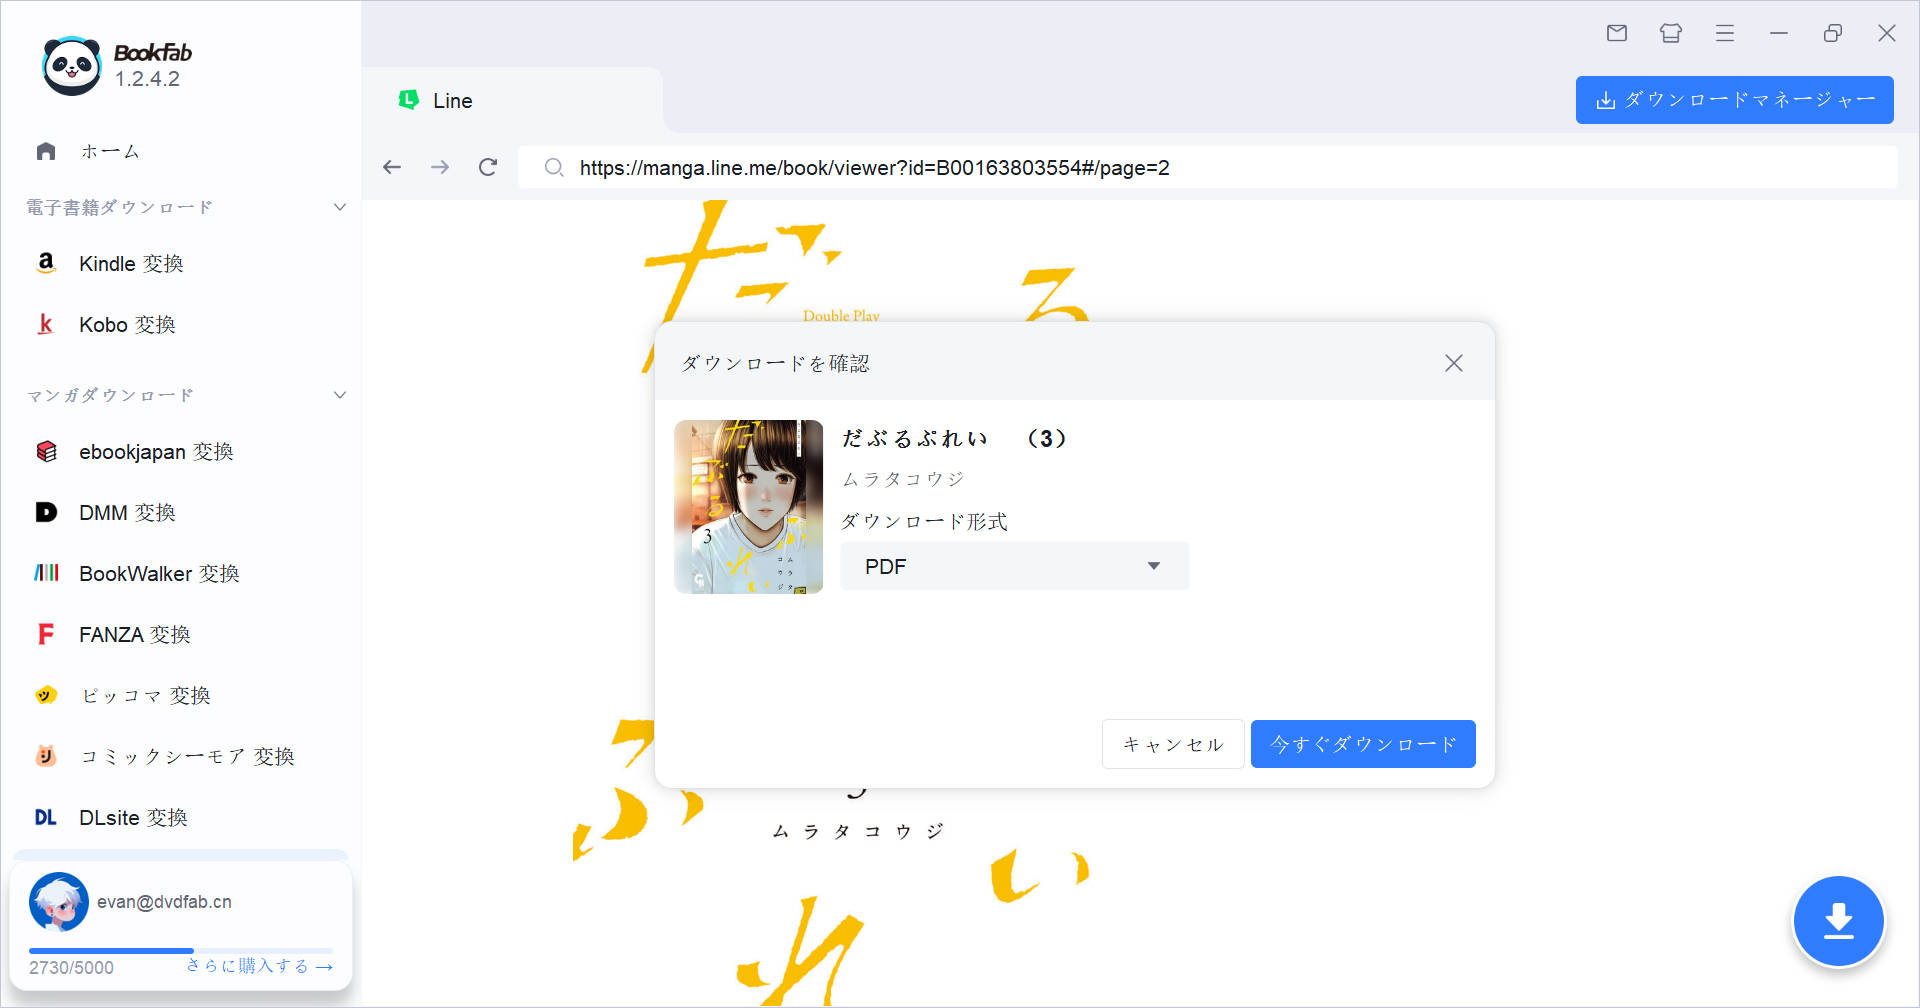Click 今すぐダウンロード button
Viewport: 1920px width, 1008px height.
tap(1363, 744)
